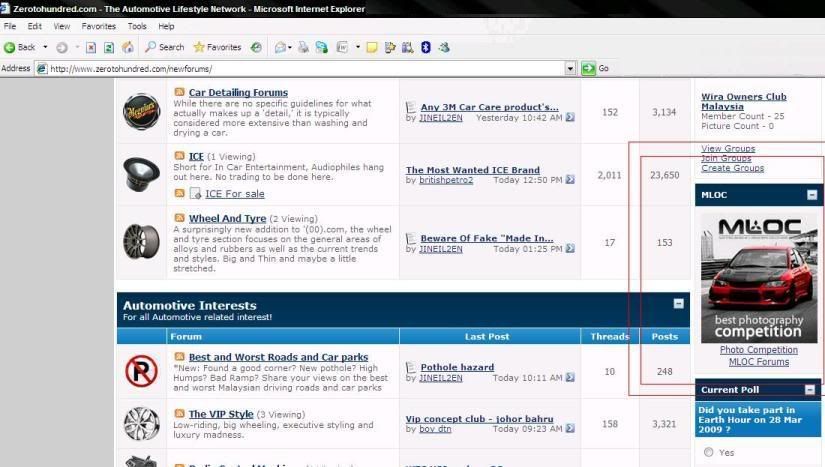Collapse the Automotive Interests category
This screenshot has width=825, height=467.
point(679,304)
